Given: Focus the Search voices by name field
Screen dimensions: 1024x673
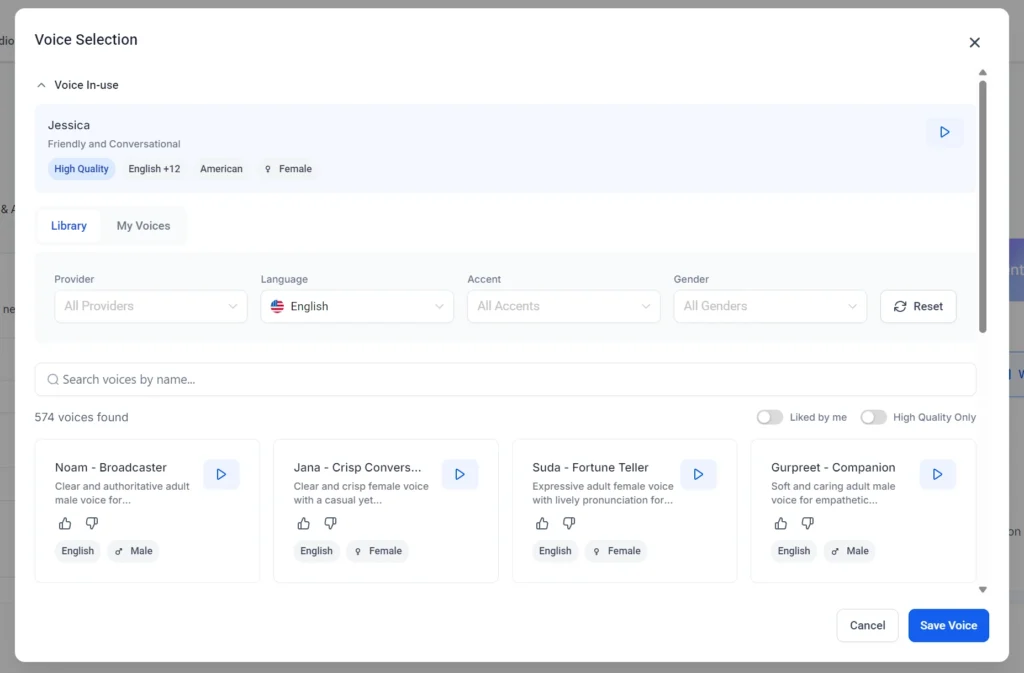Looking at the screenshot, I should point(505,379).
